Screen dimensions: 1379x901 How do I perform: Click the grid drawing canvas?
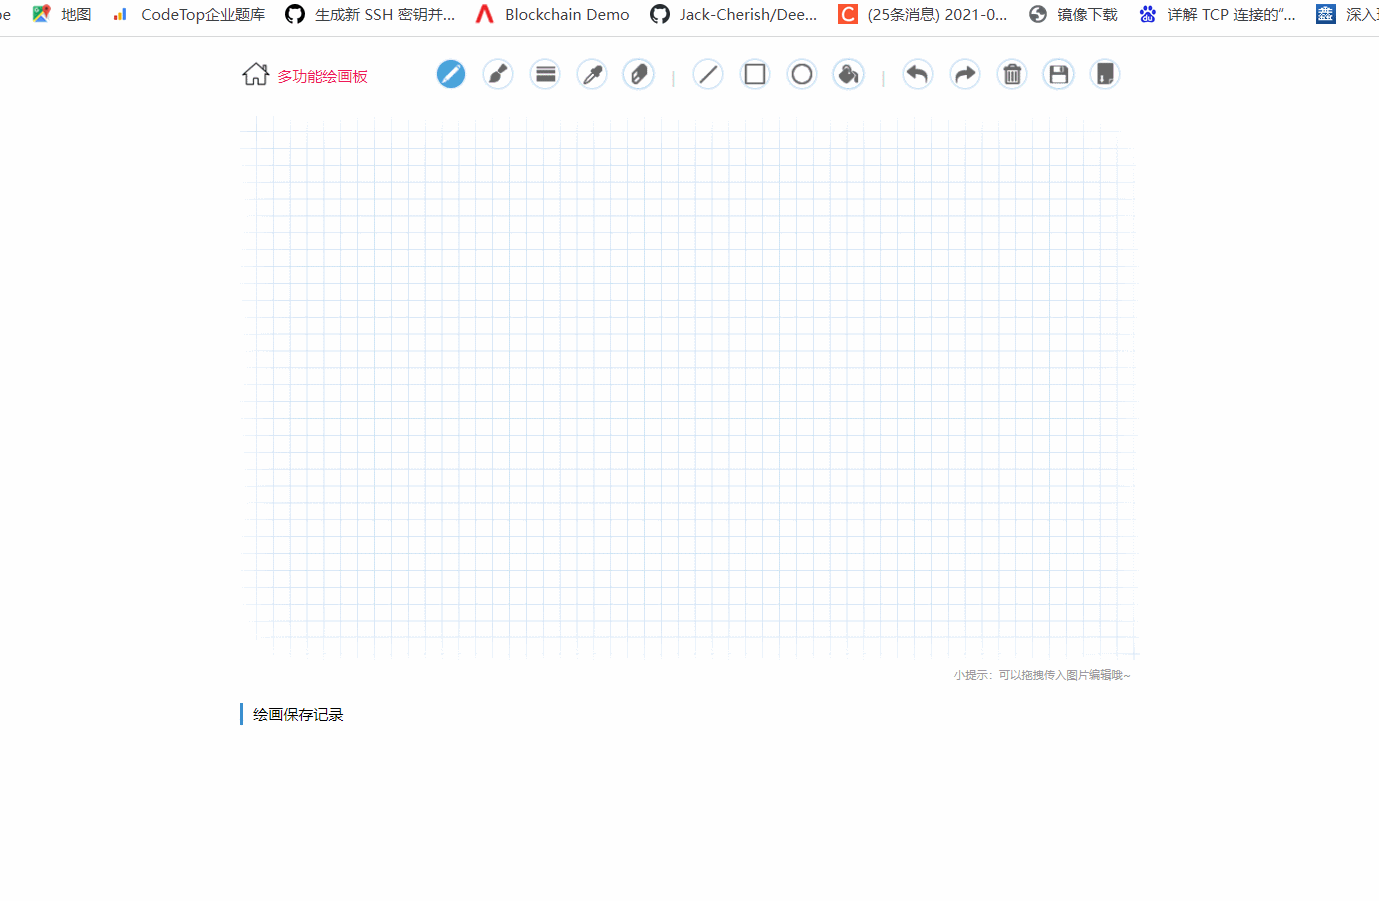690,387
